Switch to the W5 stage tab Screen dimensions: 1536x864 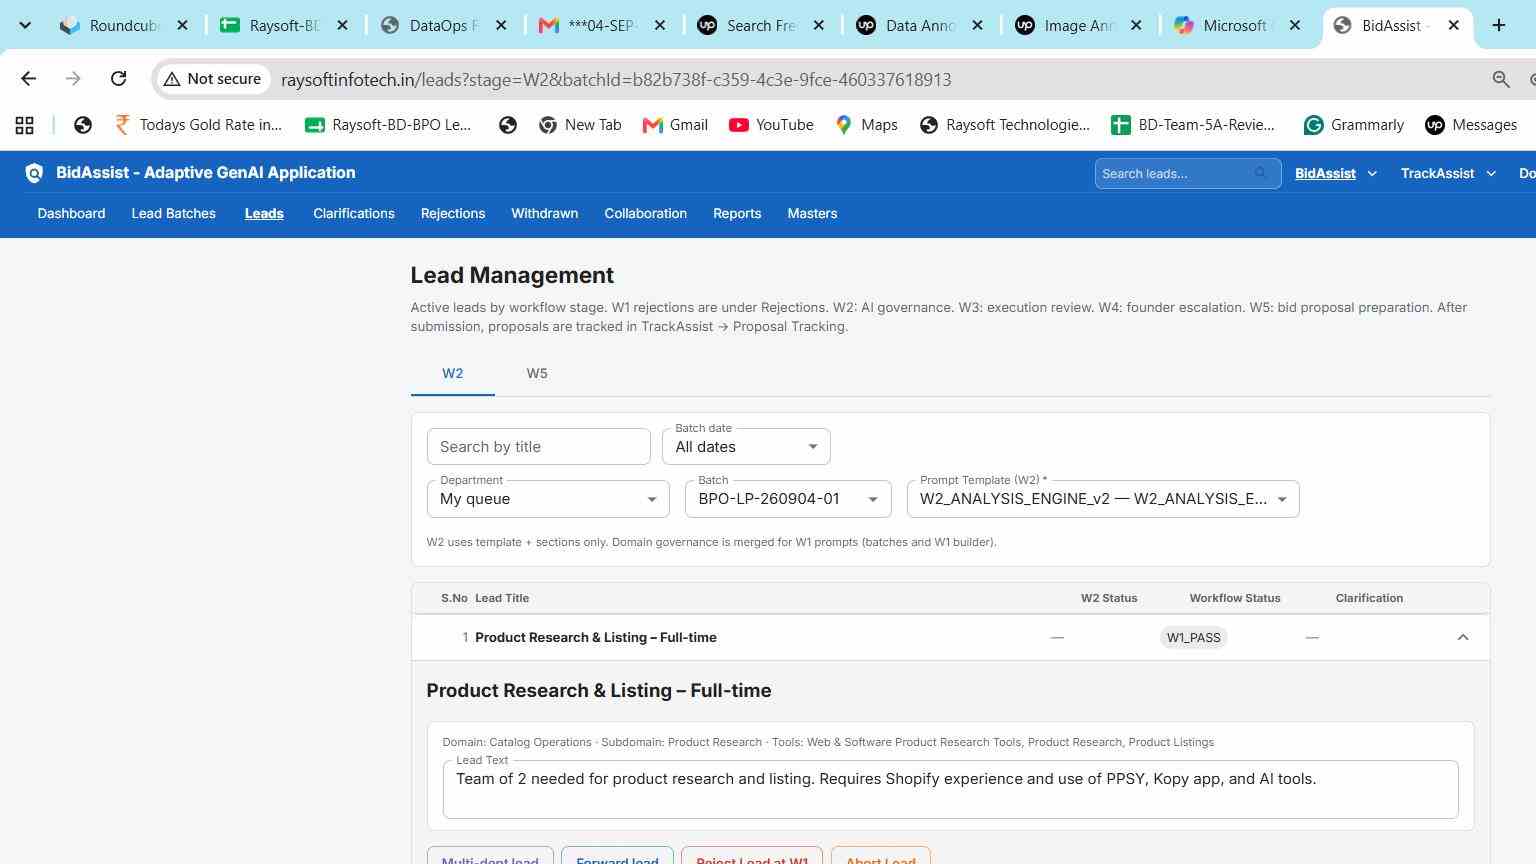click(537, 373)
